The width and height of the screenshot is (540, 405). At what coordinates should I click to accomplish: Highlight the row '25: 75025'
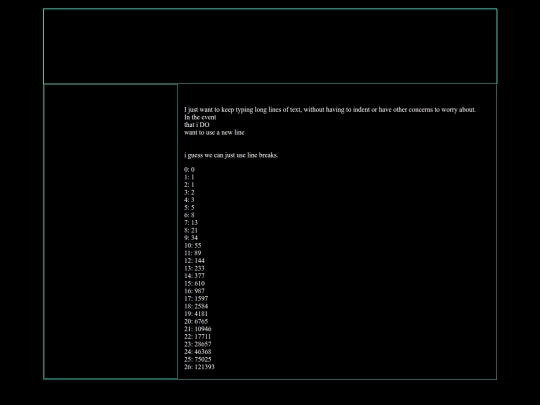(198, 359)
